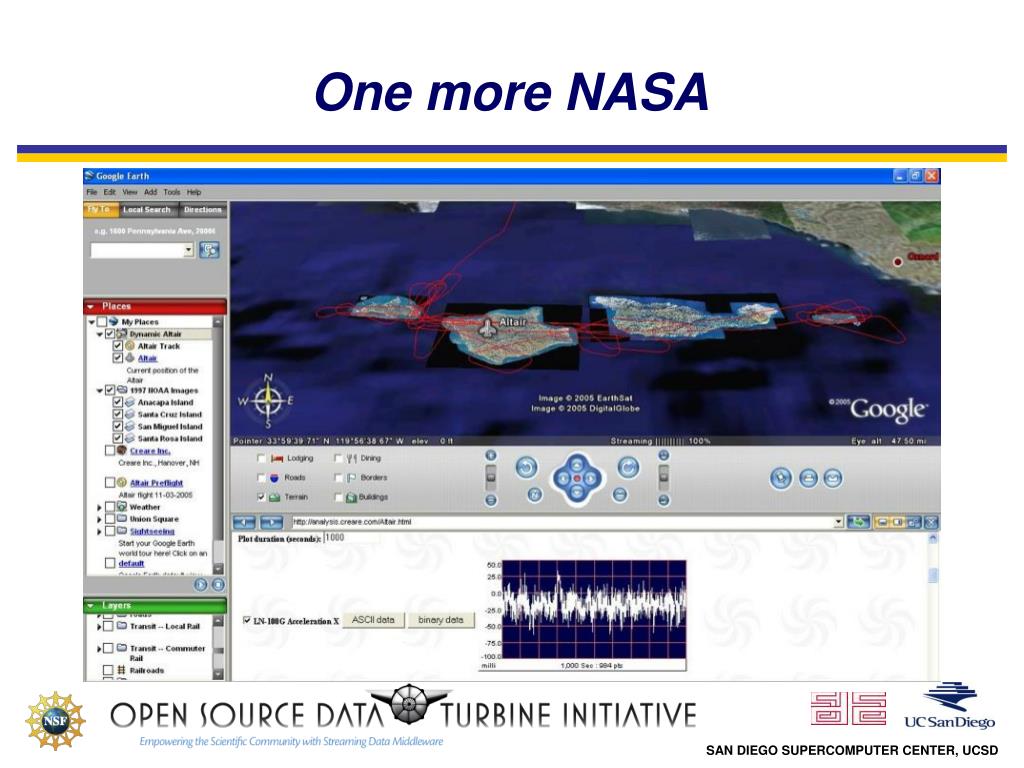Click the ASCII data button
The image size is (1024, 768).
coord(374,620)
